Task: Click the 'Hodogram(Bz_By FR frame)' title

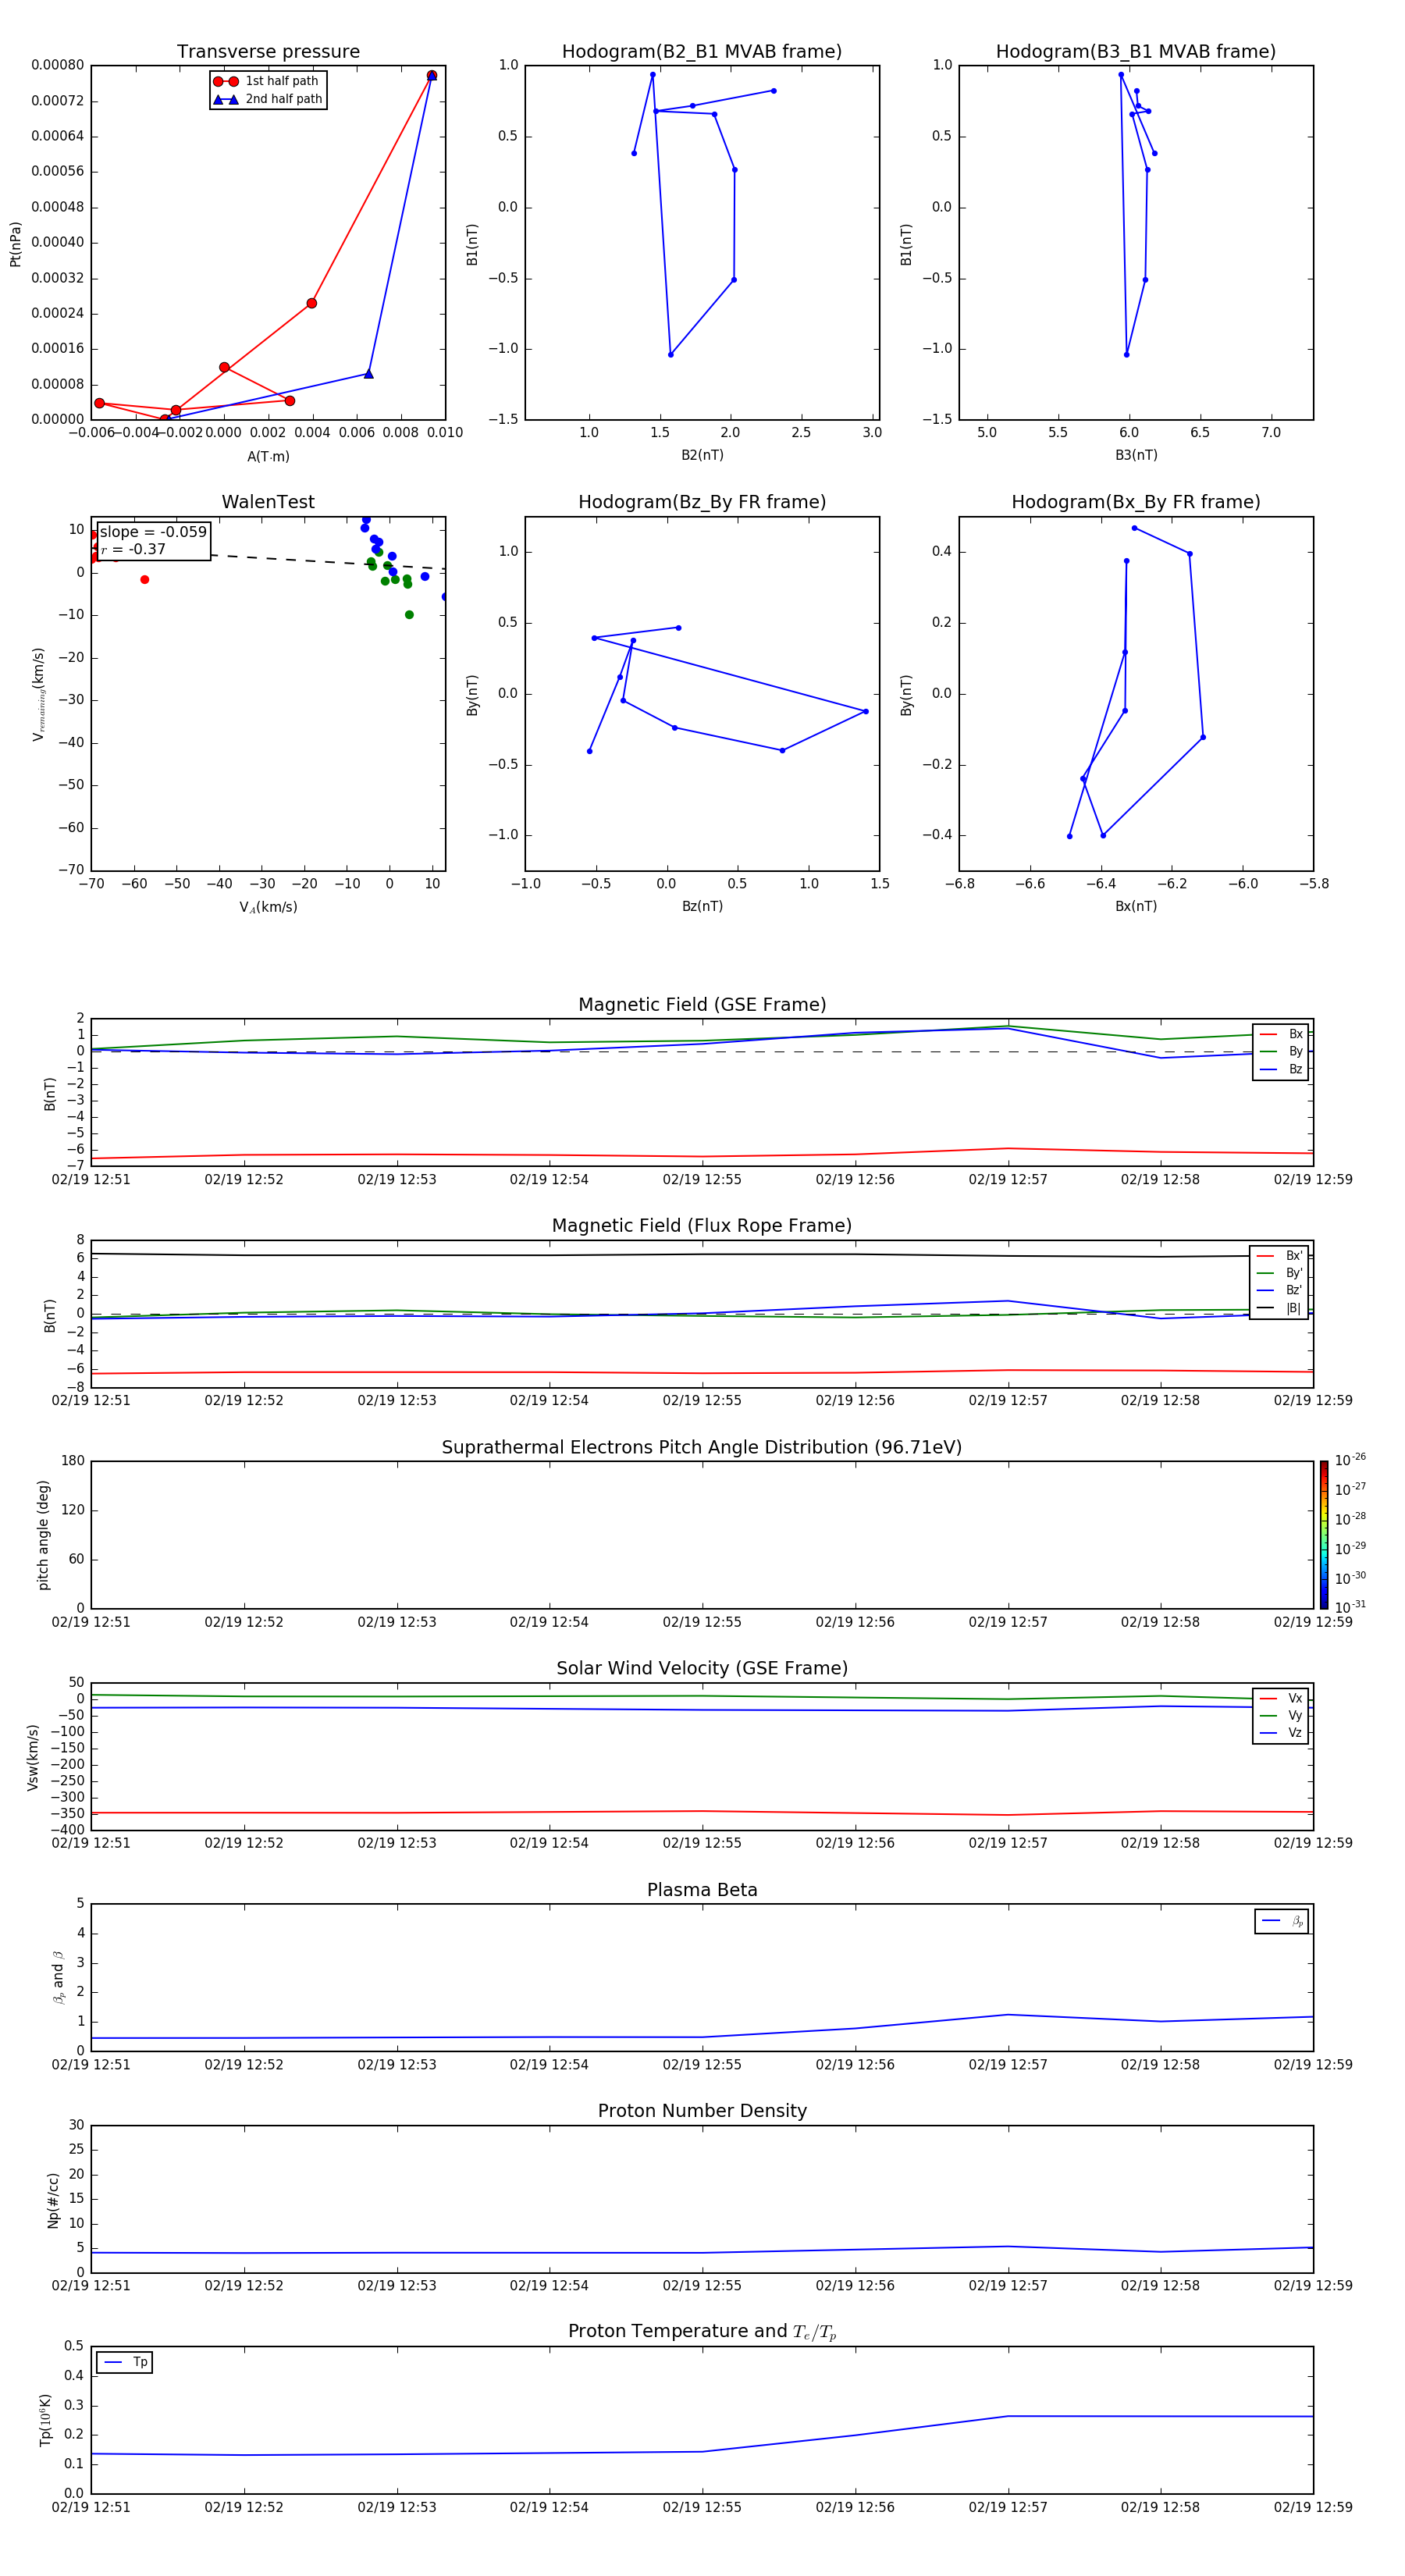Action: pyautogui.click(x=702, y=502)
